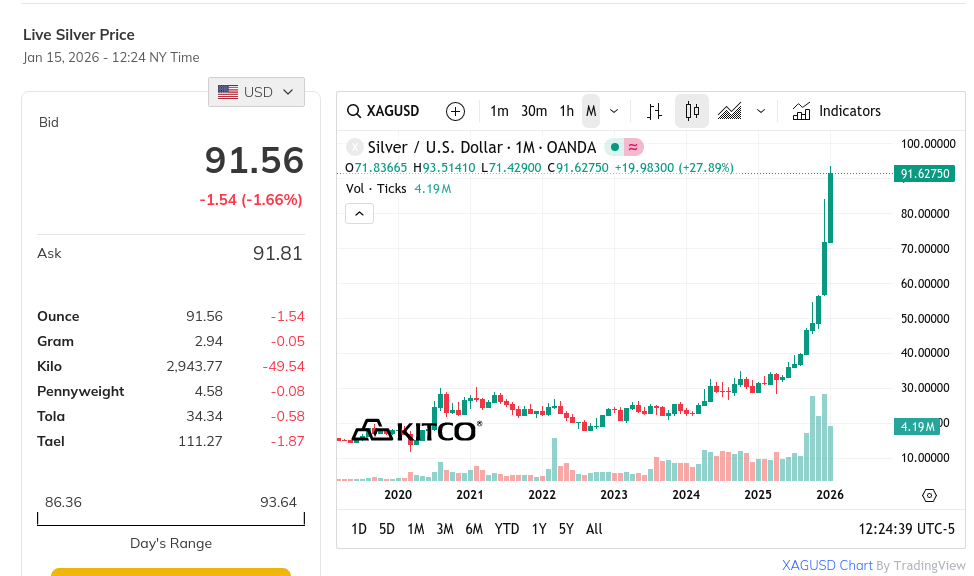
Task: Collapse the chart legend with the chevron
Action: pyautogui.click(x=359, y=214)
